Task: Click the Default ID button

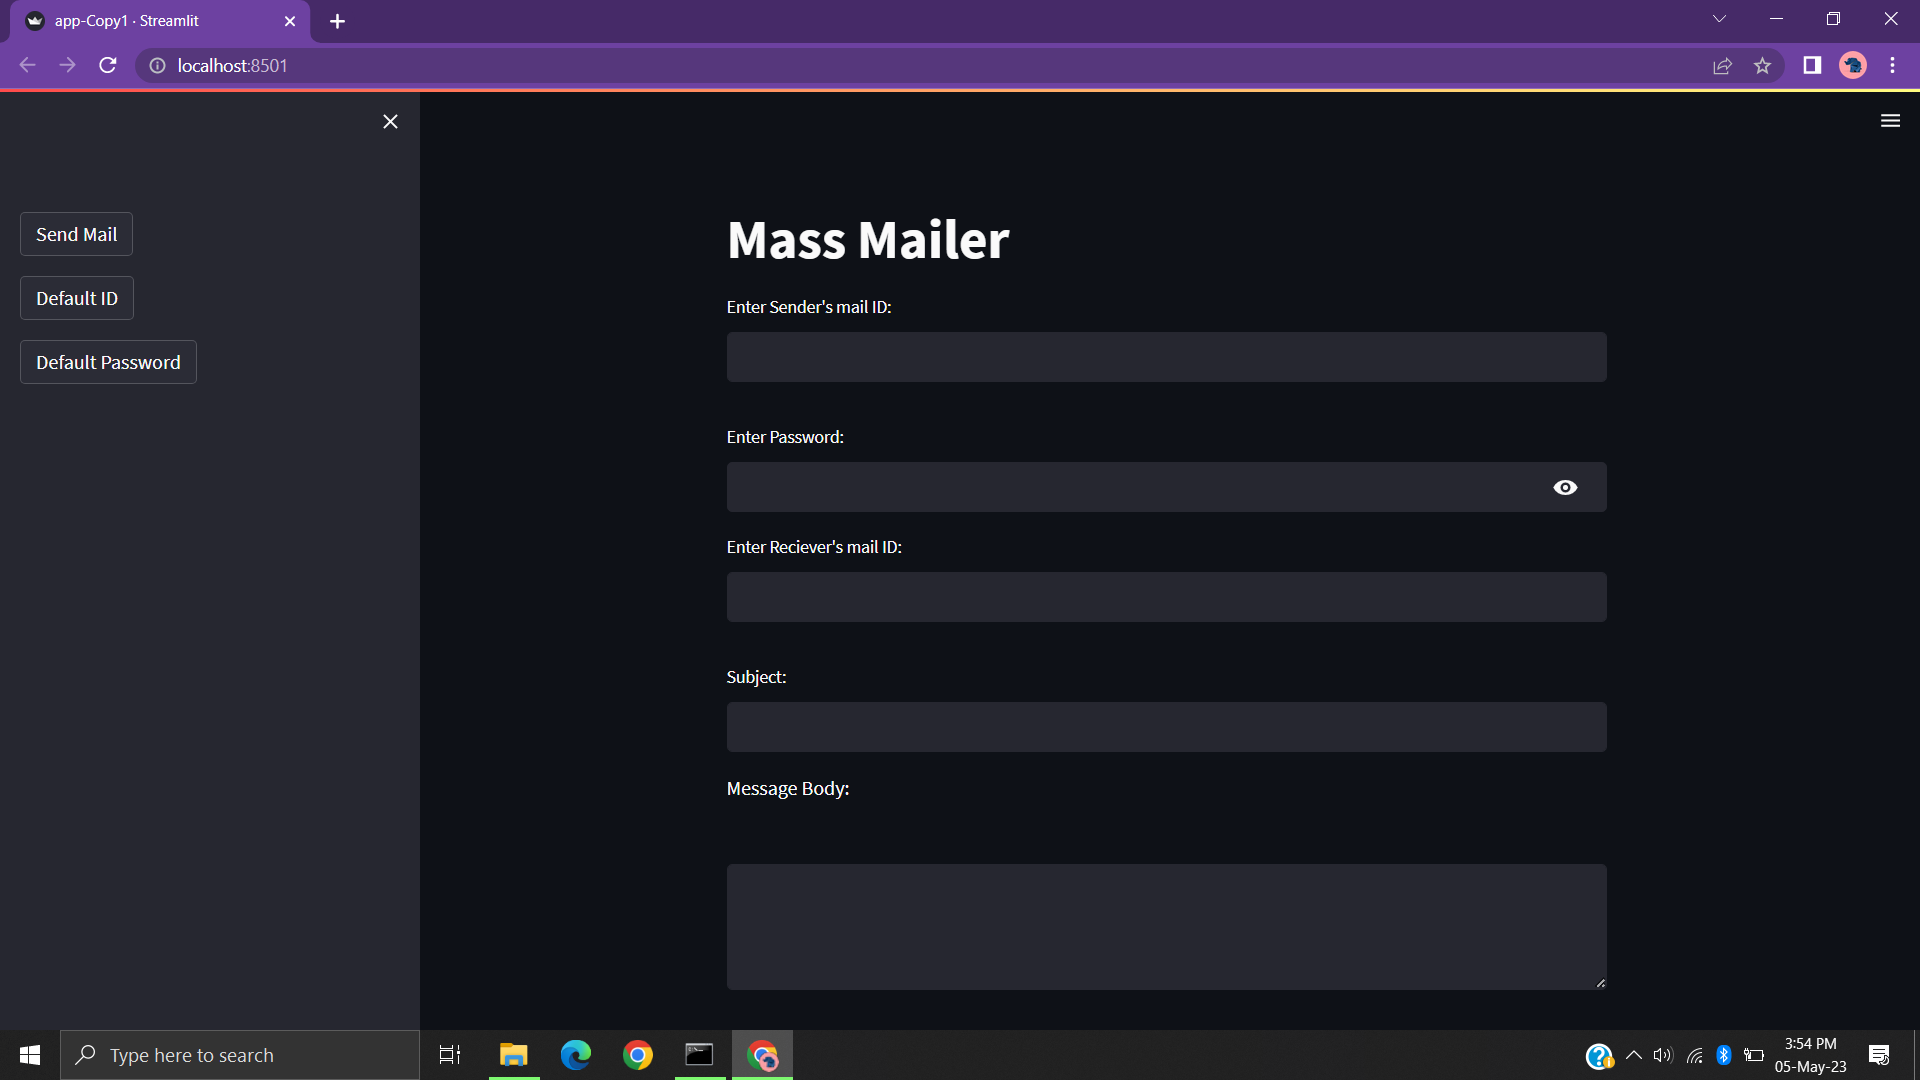Action: click(77, 298)
